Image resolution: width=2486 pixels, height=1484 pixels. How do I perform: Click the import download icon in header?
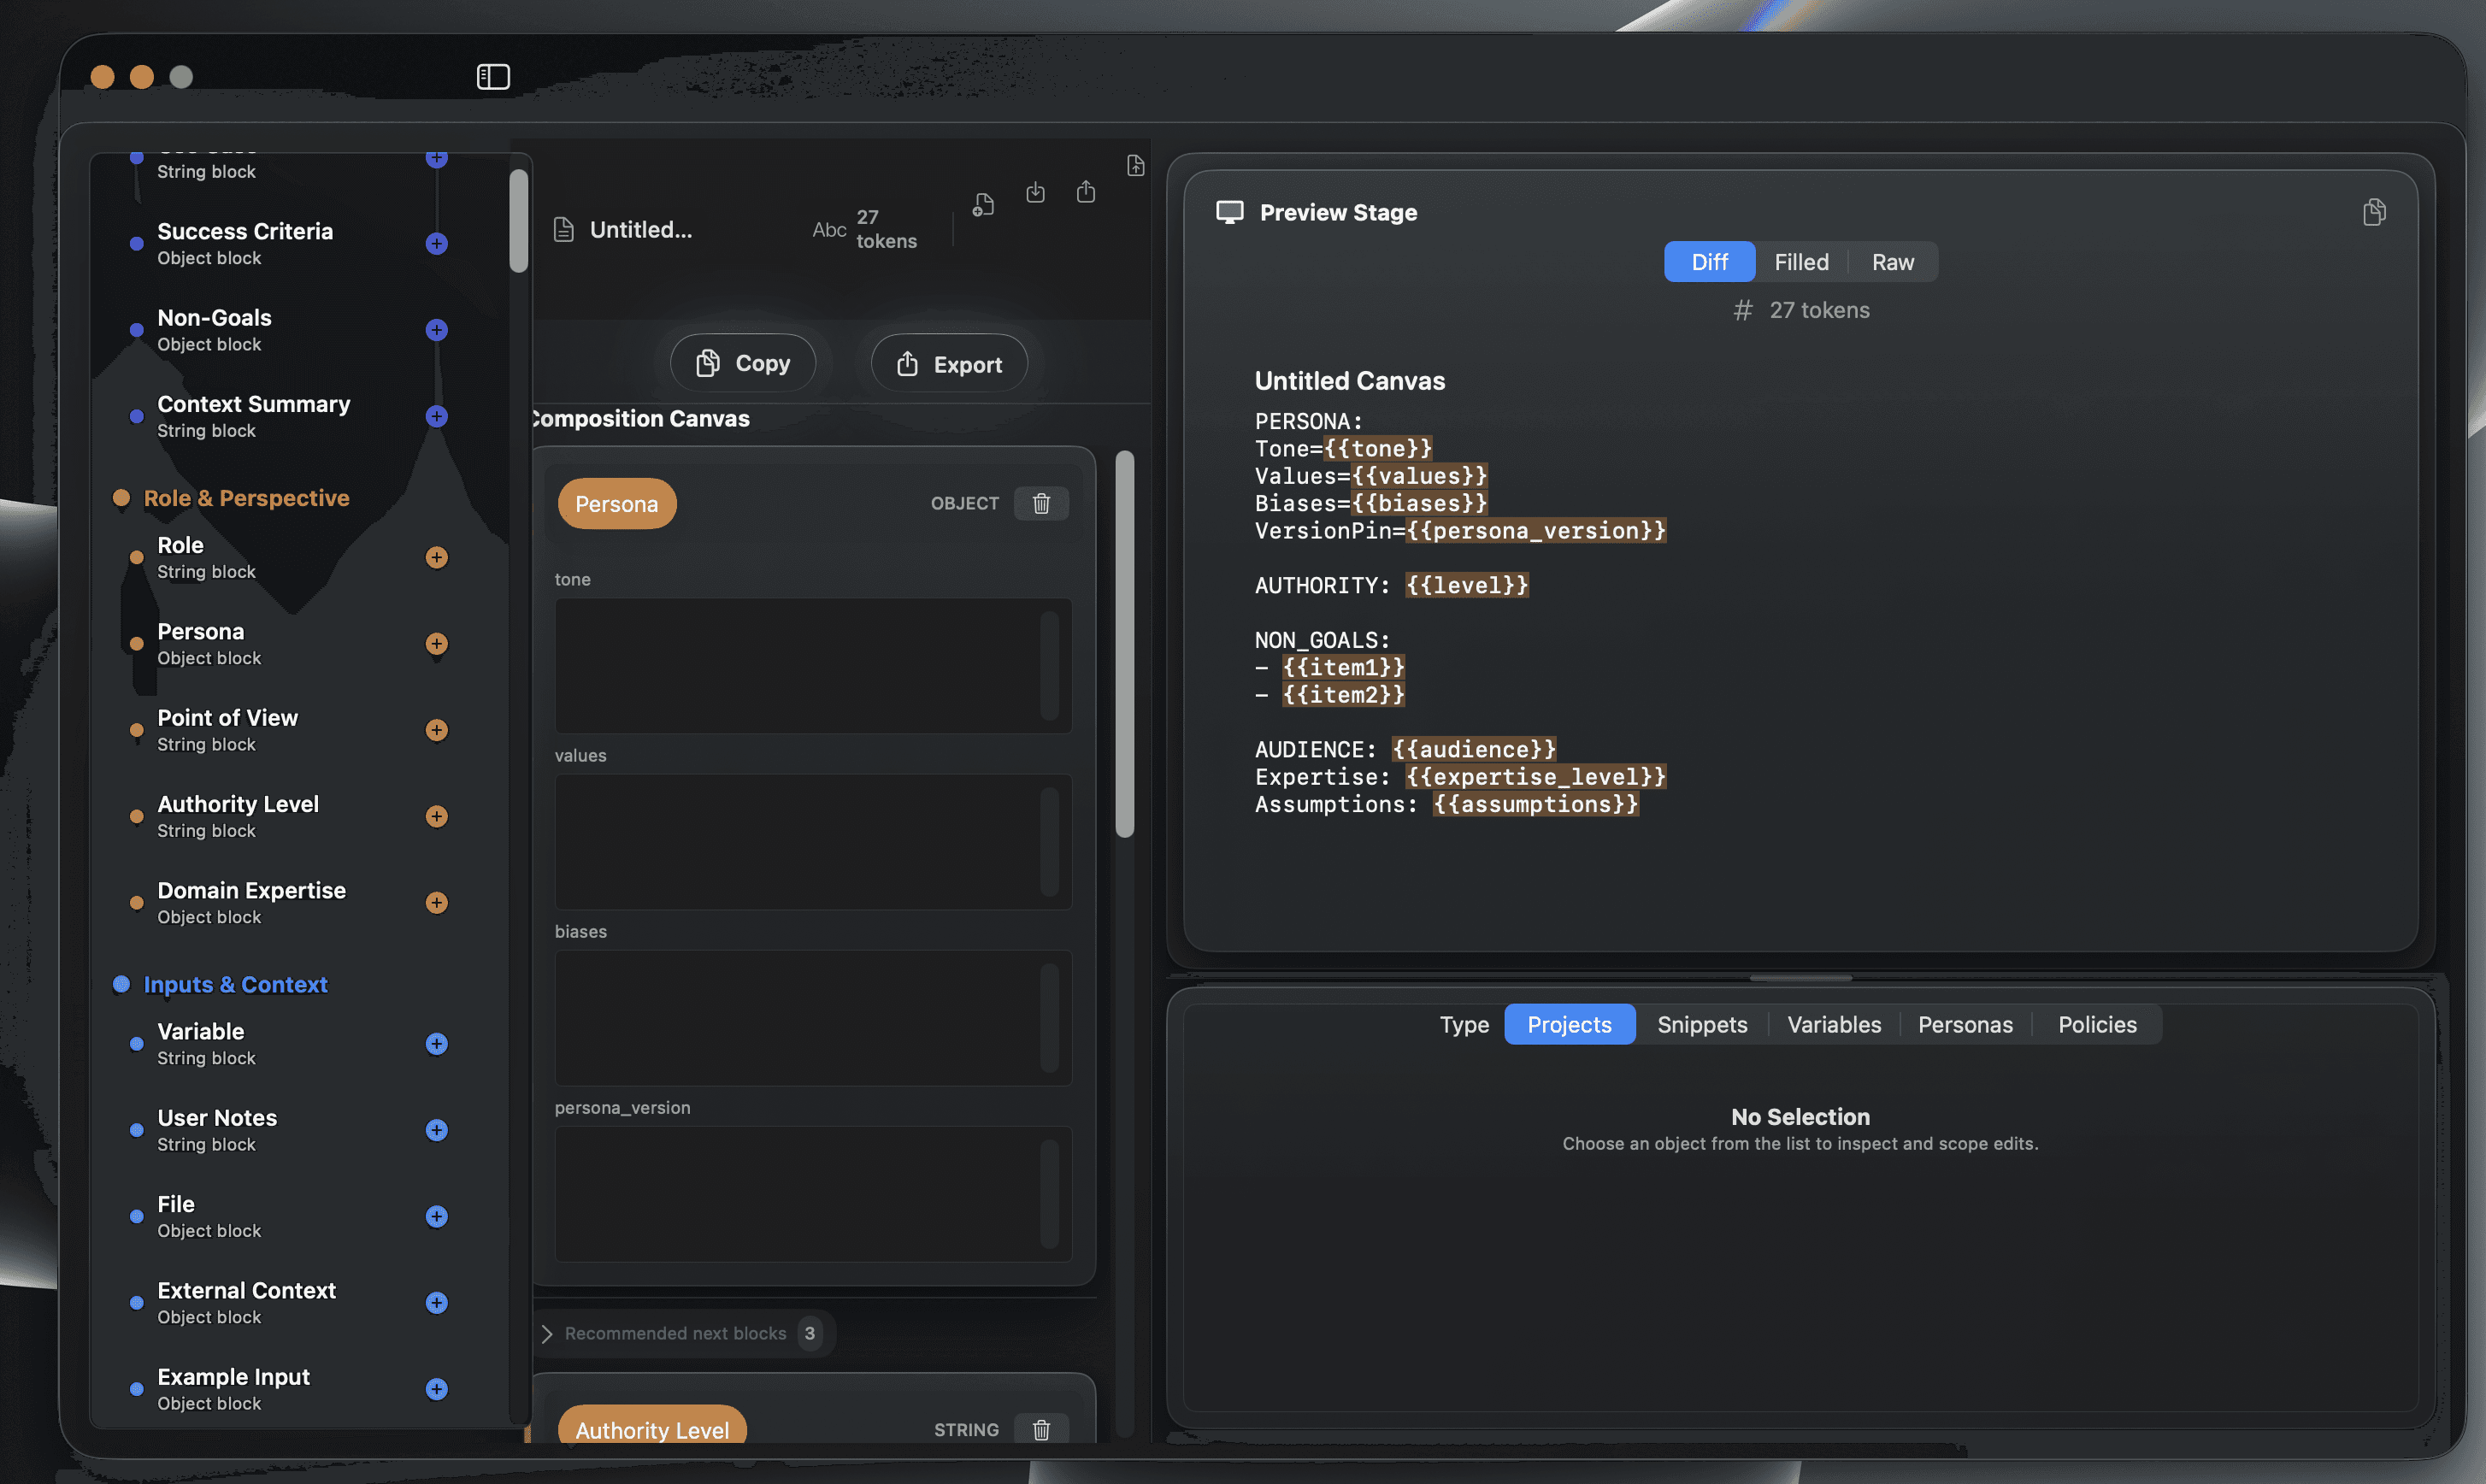pos(1035,192)
